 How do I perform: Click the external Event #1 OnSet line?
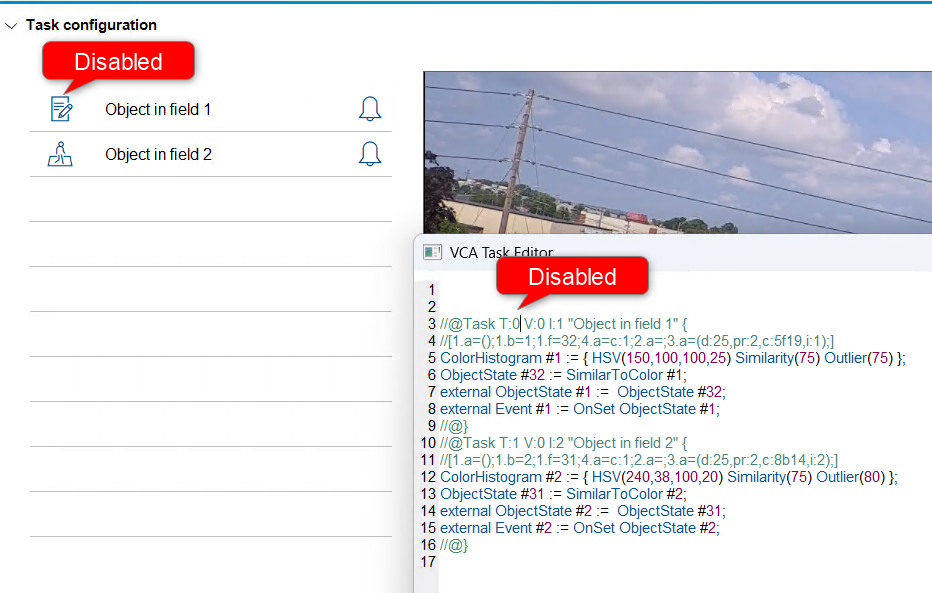point(580,409)
